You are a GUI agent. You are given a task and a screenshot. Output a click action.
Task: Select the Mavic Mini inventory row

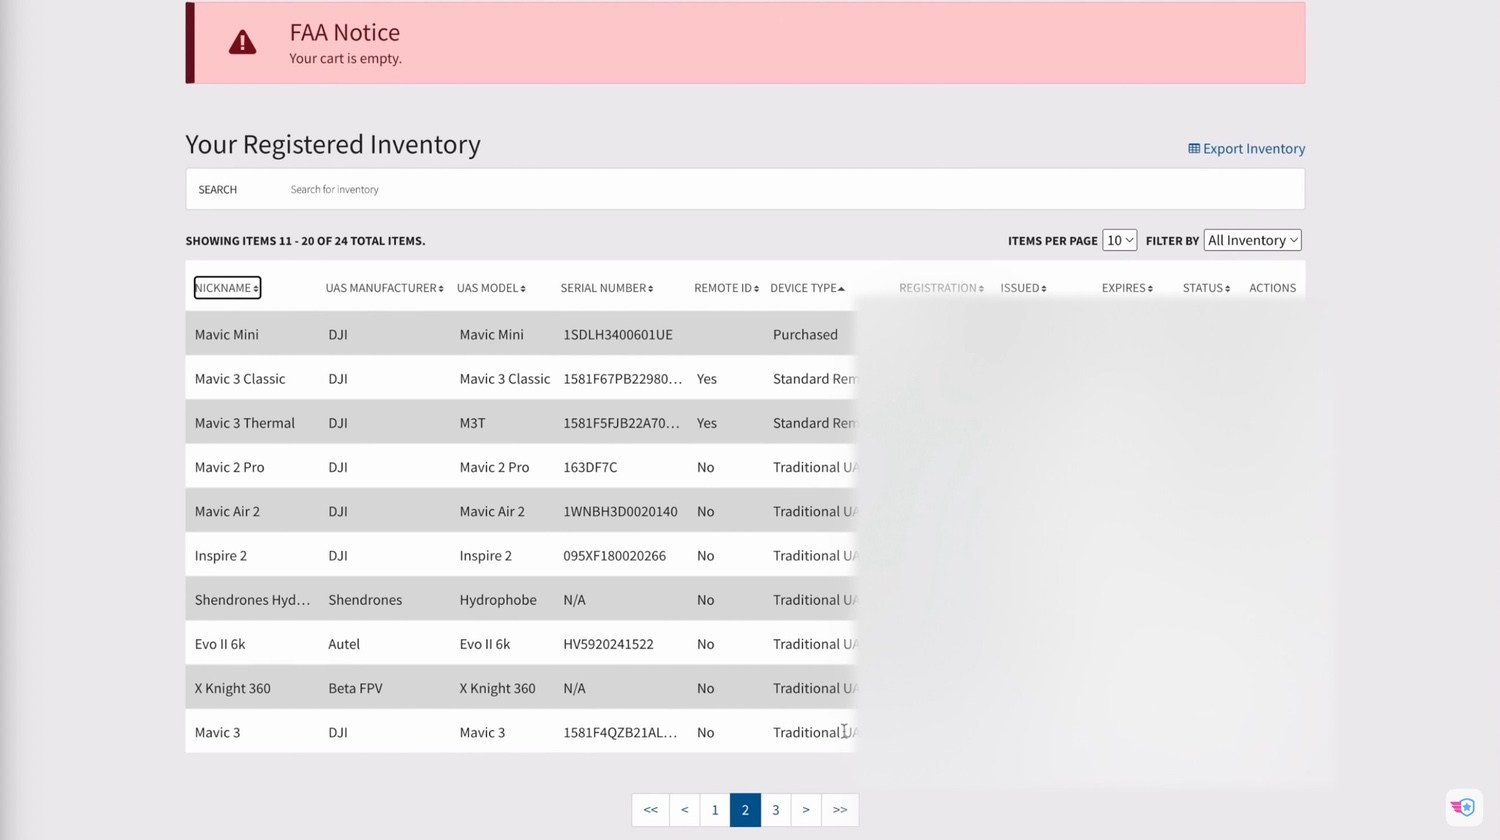pos(400,334)
